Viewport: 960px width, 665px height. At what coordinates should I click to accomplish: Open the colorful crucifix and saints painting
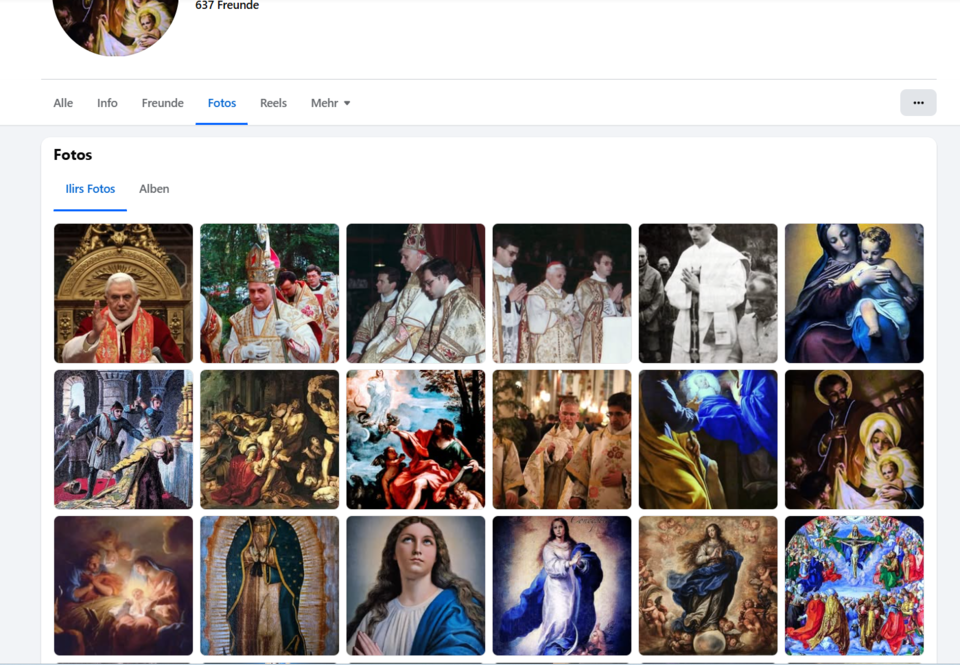(x=854, y=585)
